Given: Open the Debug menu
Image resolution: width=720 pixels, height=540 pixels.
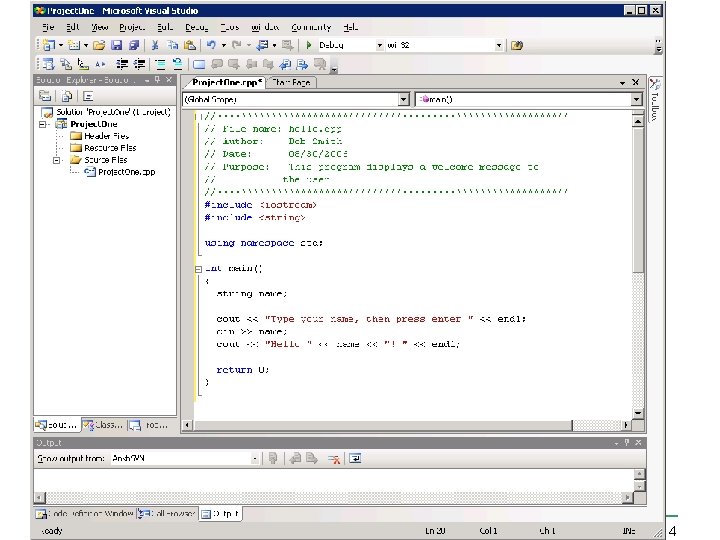Looking at the screenshot, I should (197, 27).
